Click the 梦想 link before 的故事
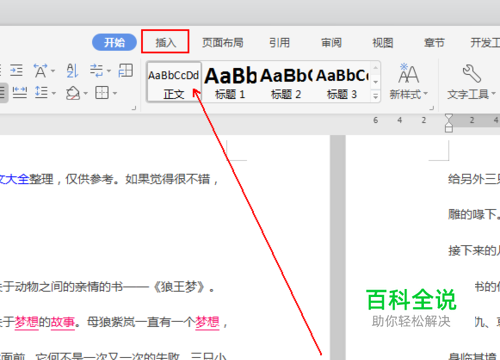 coord(27,322)
